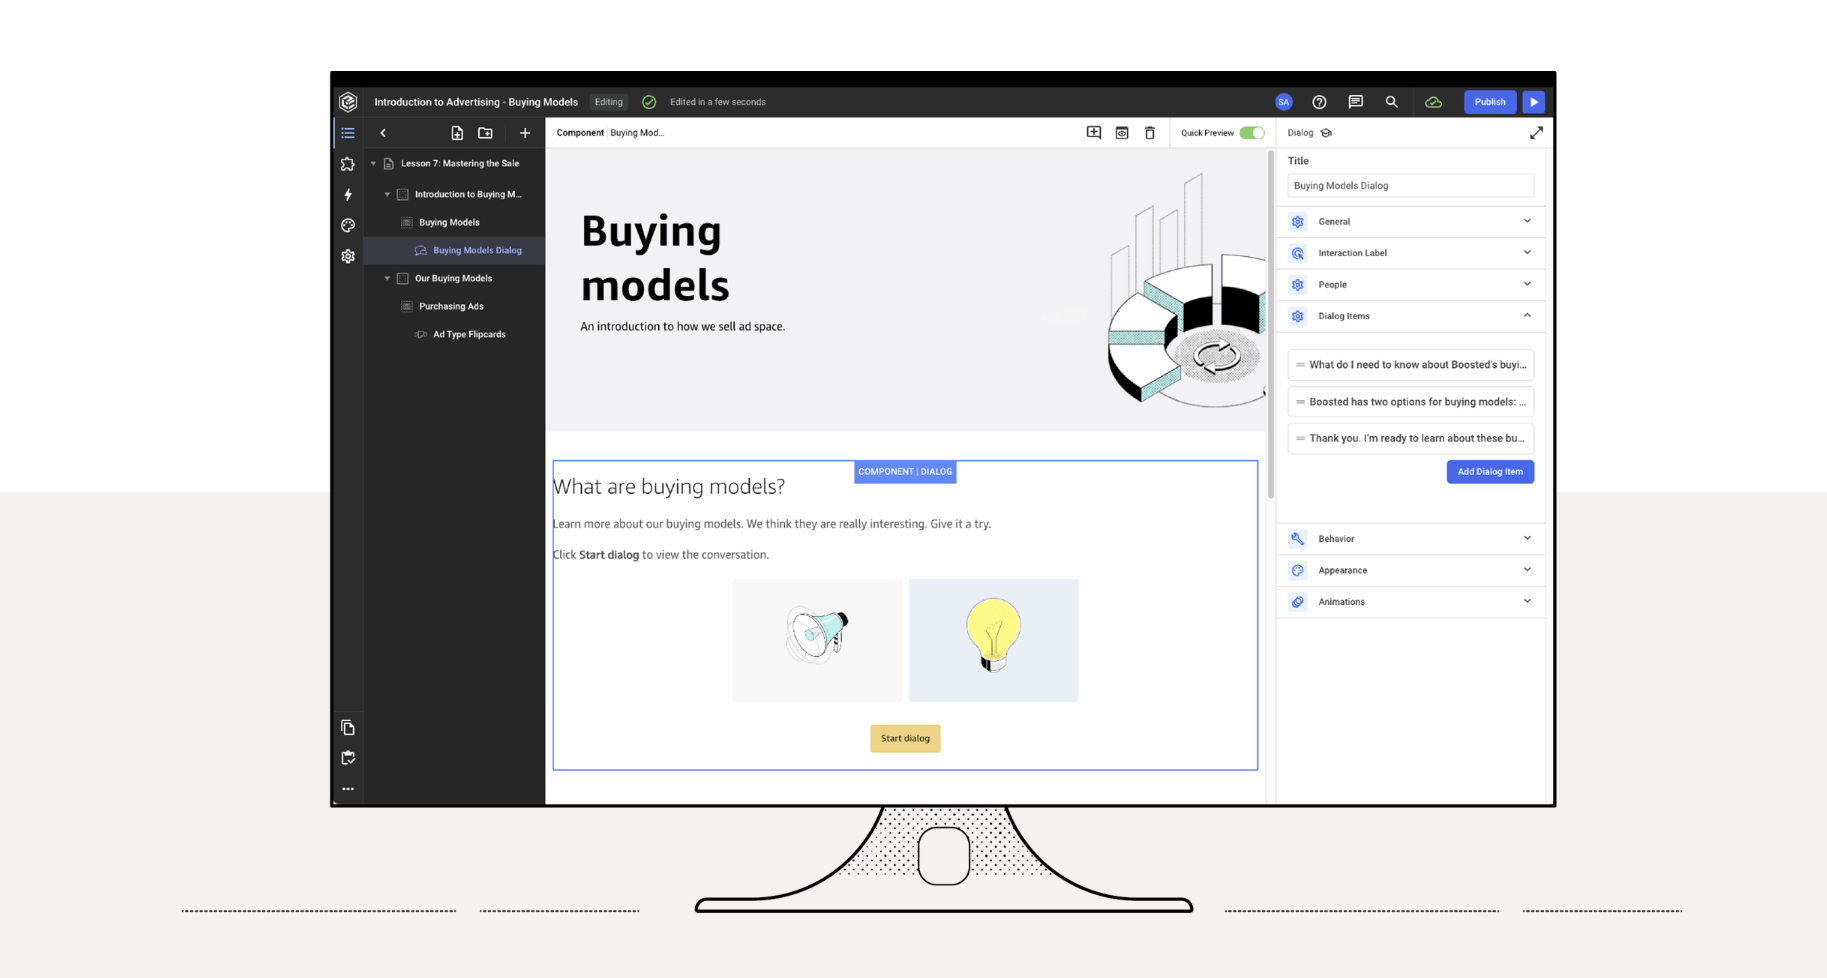This screenshot has height=978, width=1827.
Task: Open search from the top toolbar
Action: pyautogui.click(x=1392, y=101)
